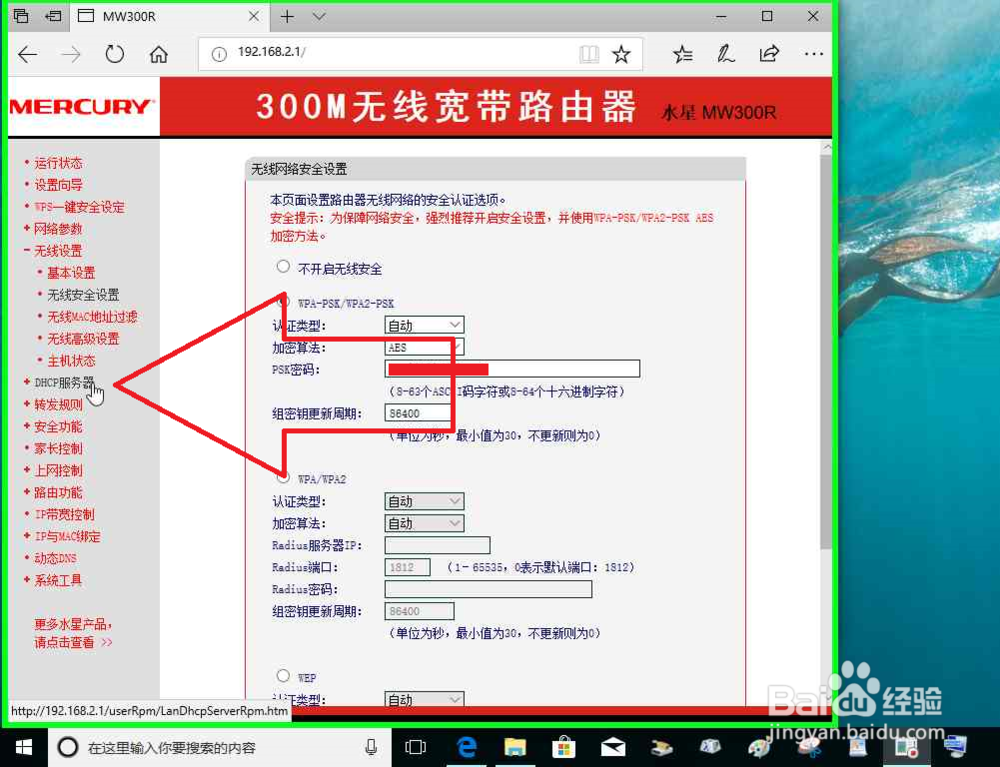Open the 运行状态 page link

[x=58, y=162]
